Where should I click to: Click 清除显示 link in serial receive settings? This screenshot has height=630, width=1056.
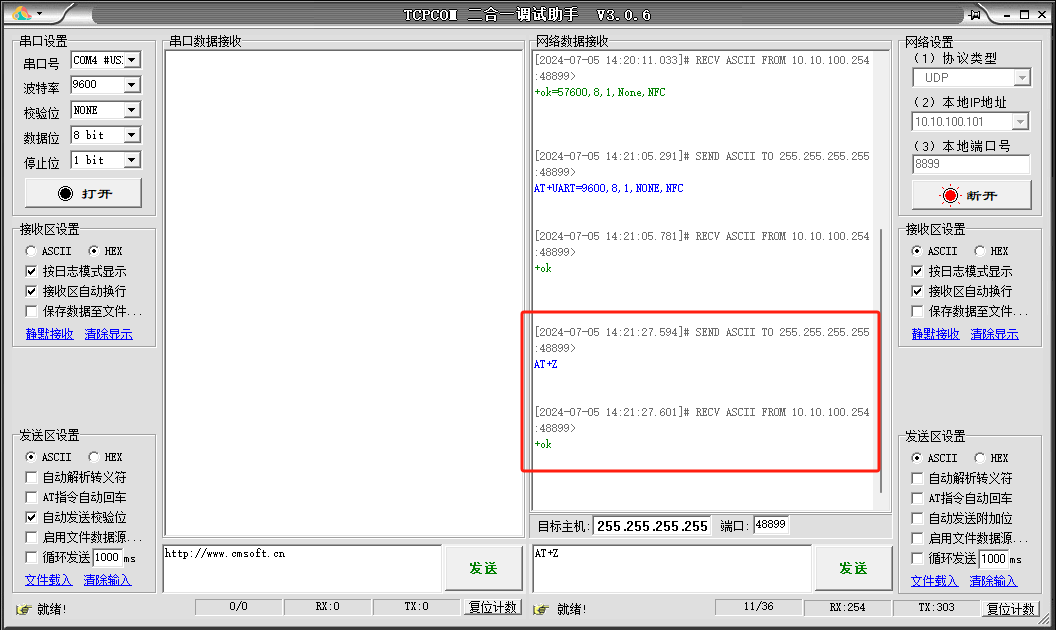(108, 334)
